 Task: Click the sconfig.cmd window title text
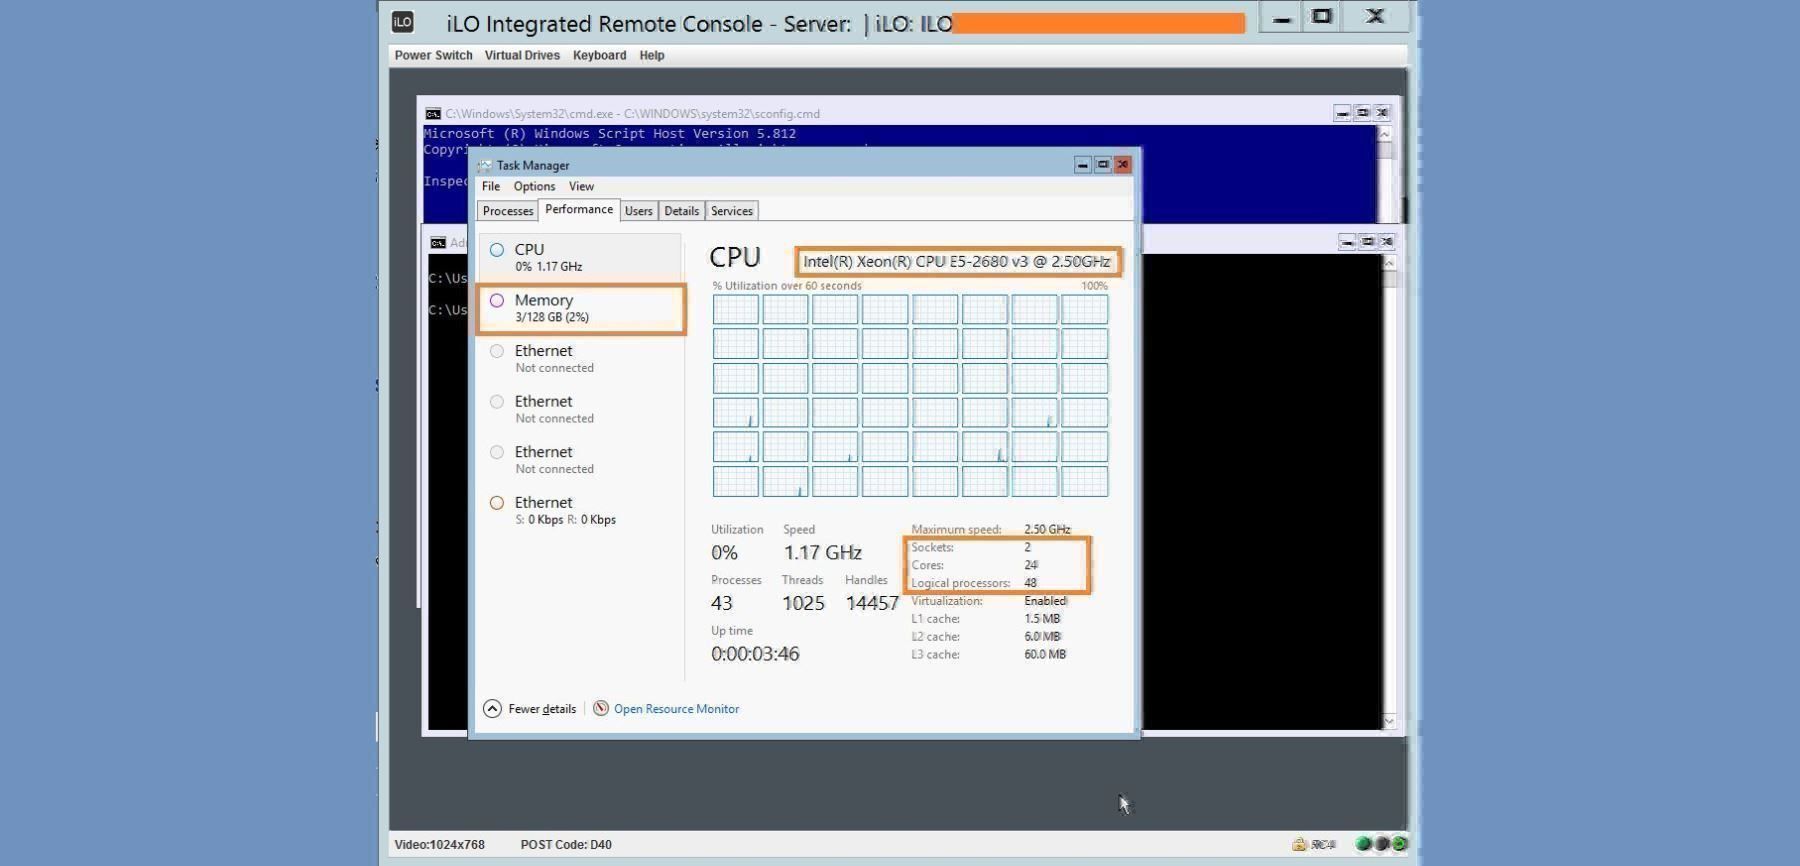pyautogui.click(x=632, y=114)
